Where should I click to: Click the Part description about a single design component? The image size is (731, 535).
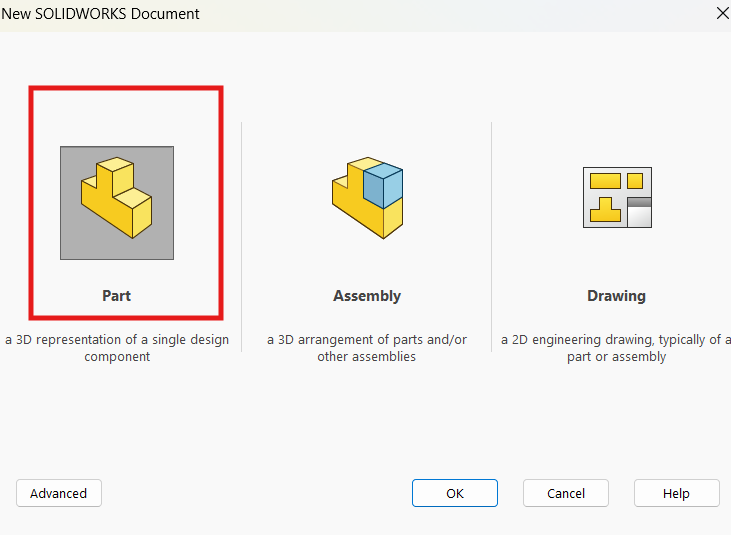(x=117, y=348)
